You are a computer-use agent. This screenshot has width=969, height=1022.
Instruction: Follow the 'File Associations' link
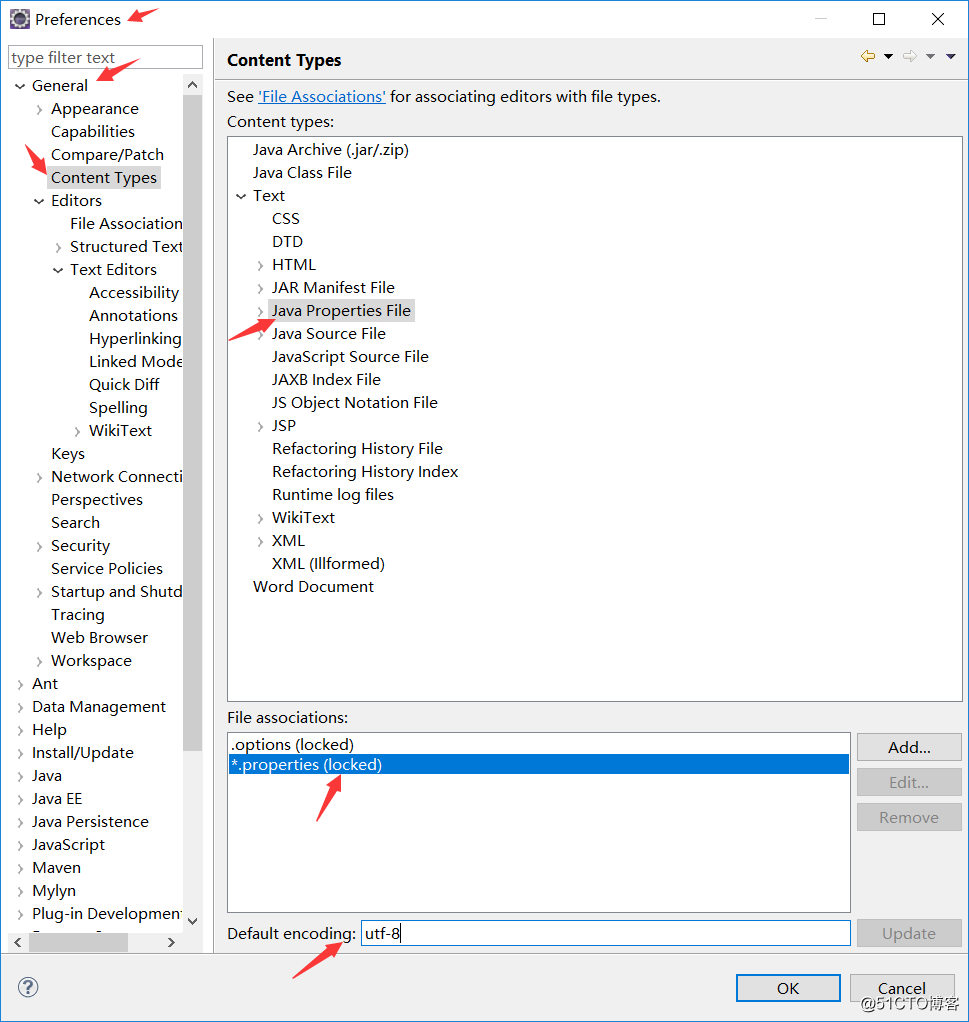click(x=322, y=96)
